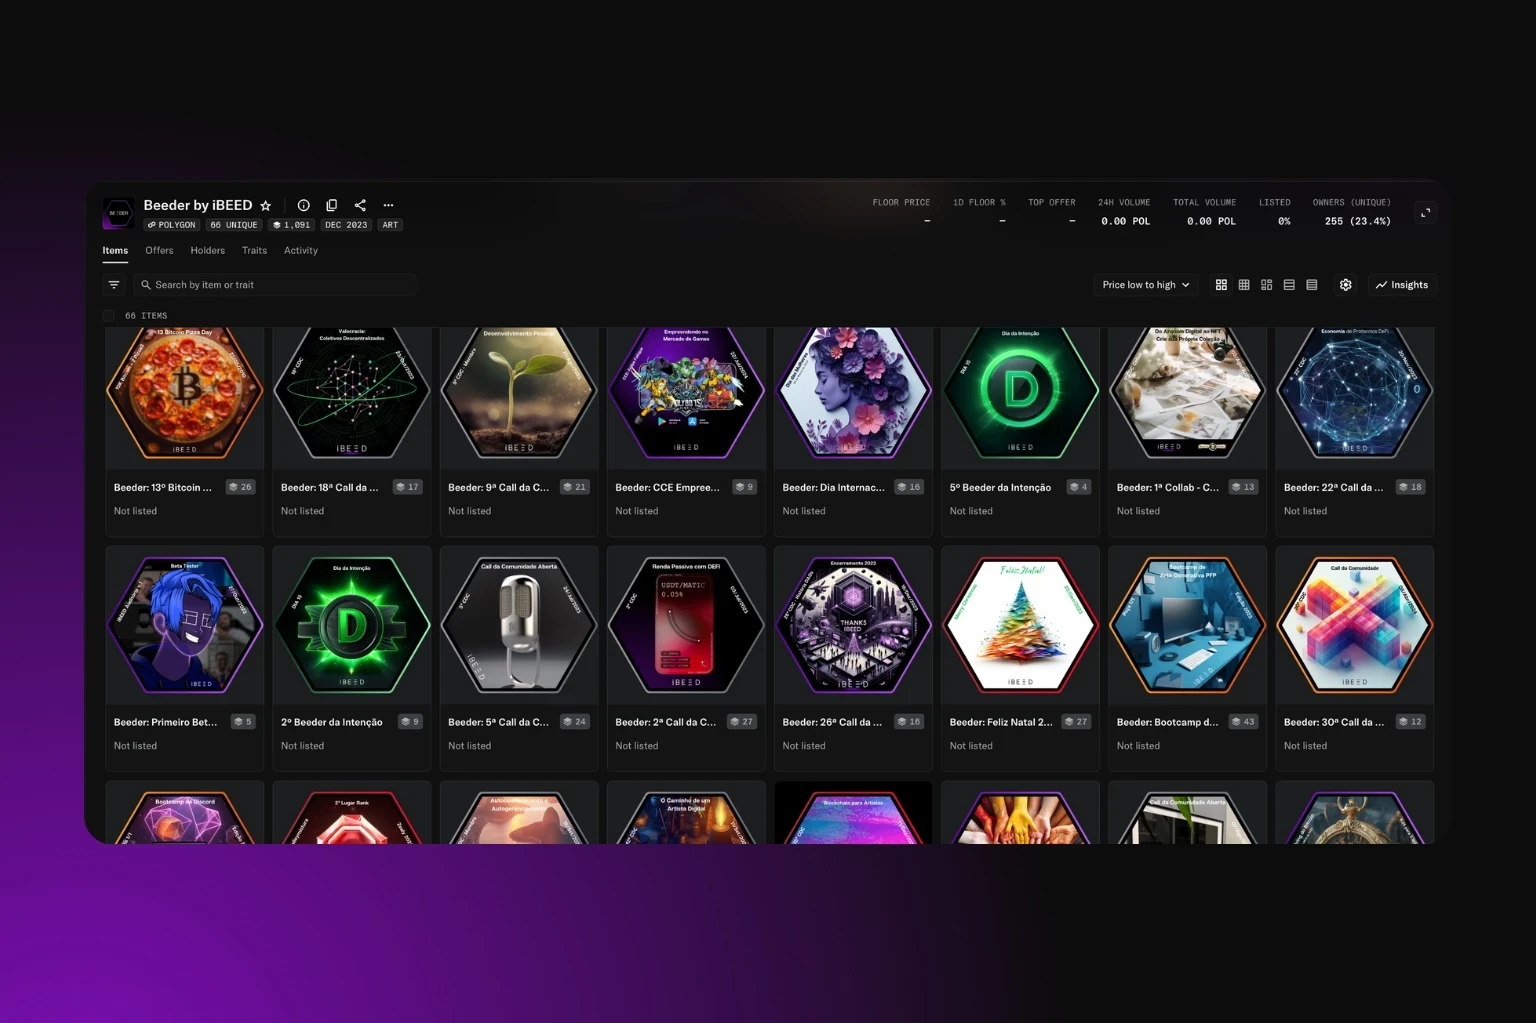This screenshot has width=1536, height=1023.
Task: Click the supply badge showing 1,091
Action: (292, 225)
